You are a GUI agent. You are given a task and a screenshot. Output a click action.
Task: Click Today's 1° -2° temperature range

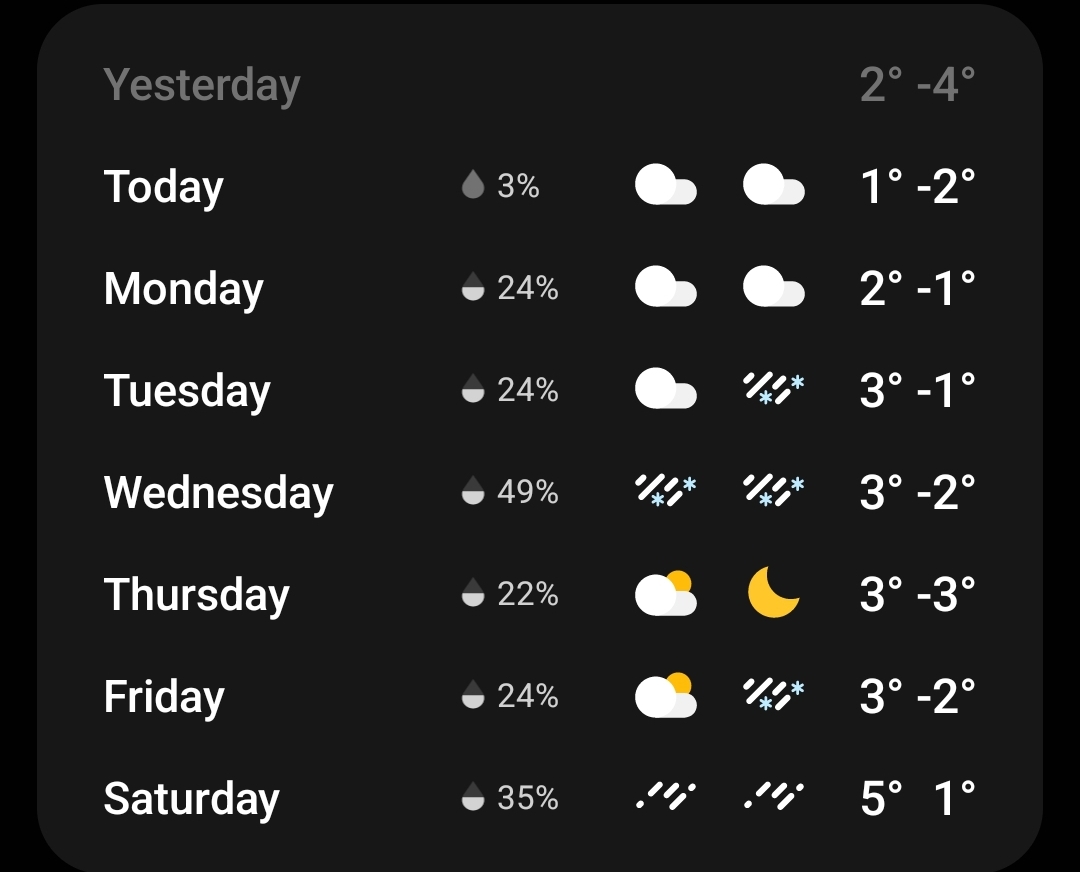(x=917, y=186)
